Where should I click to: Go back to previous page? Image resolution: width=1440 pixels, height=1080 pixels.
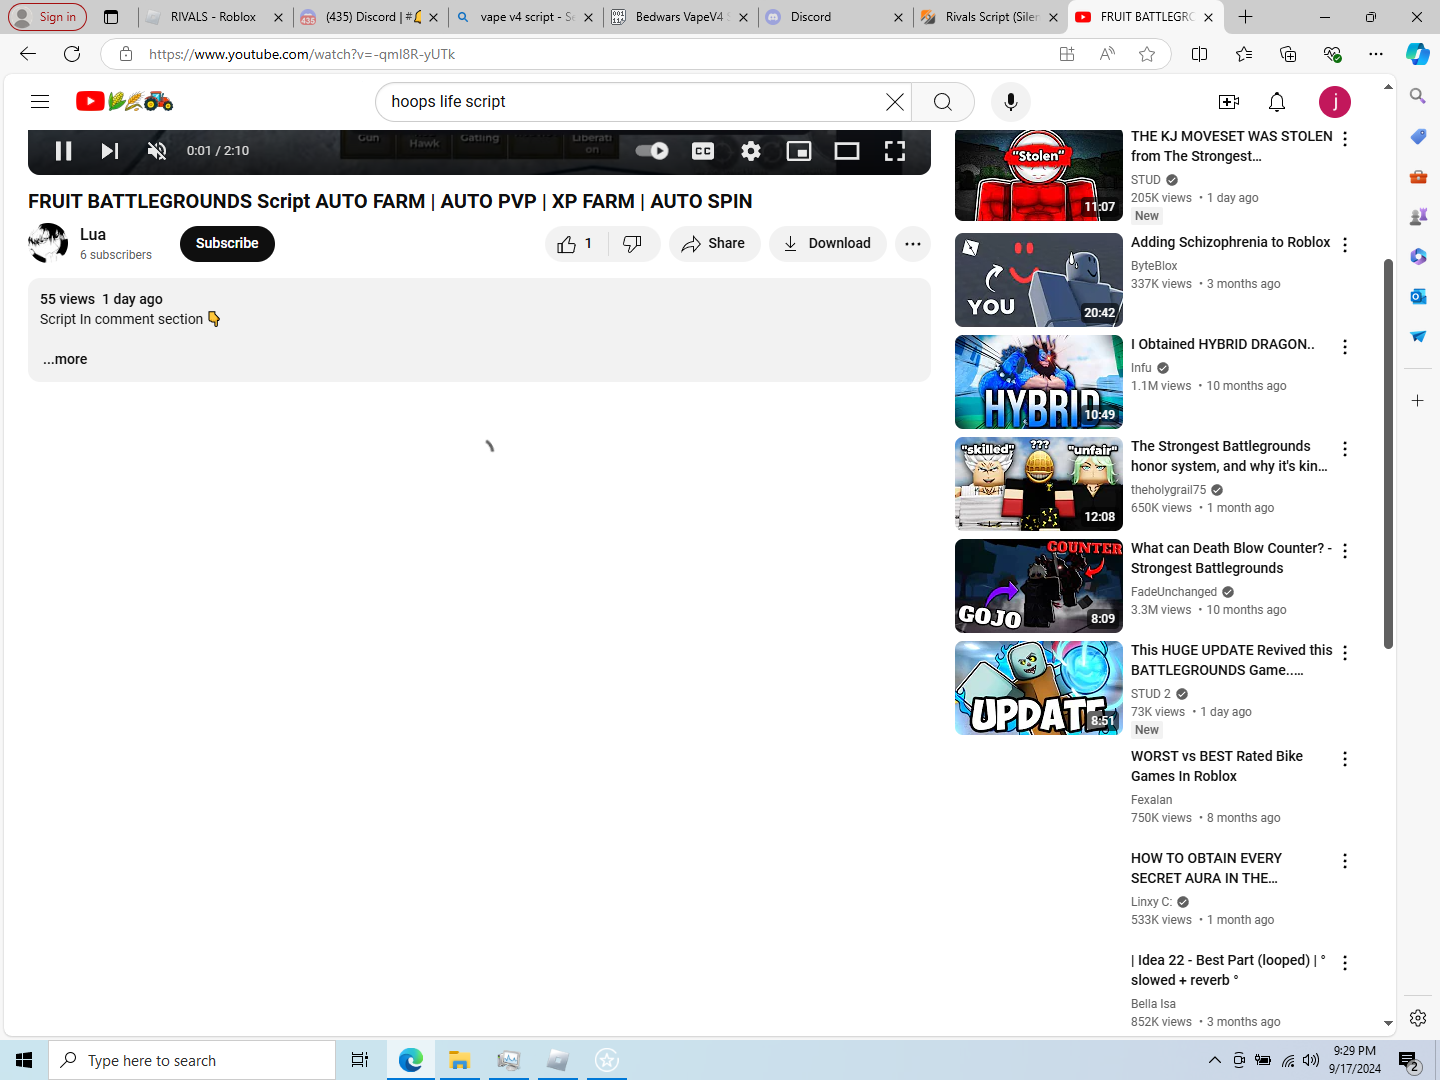click(x=28, y=54)
